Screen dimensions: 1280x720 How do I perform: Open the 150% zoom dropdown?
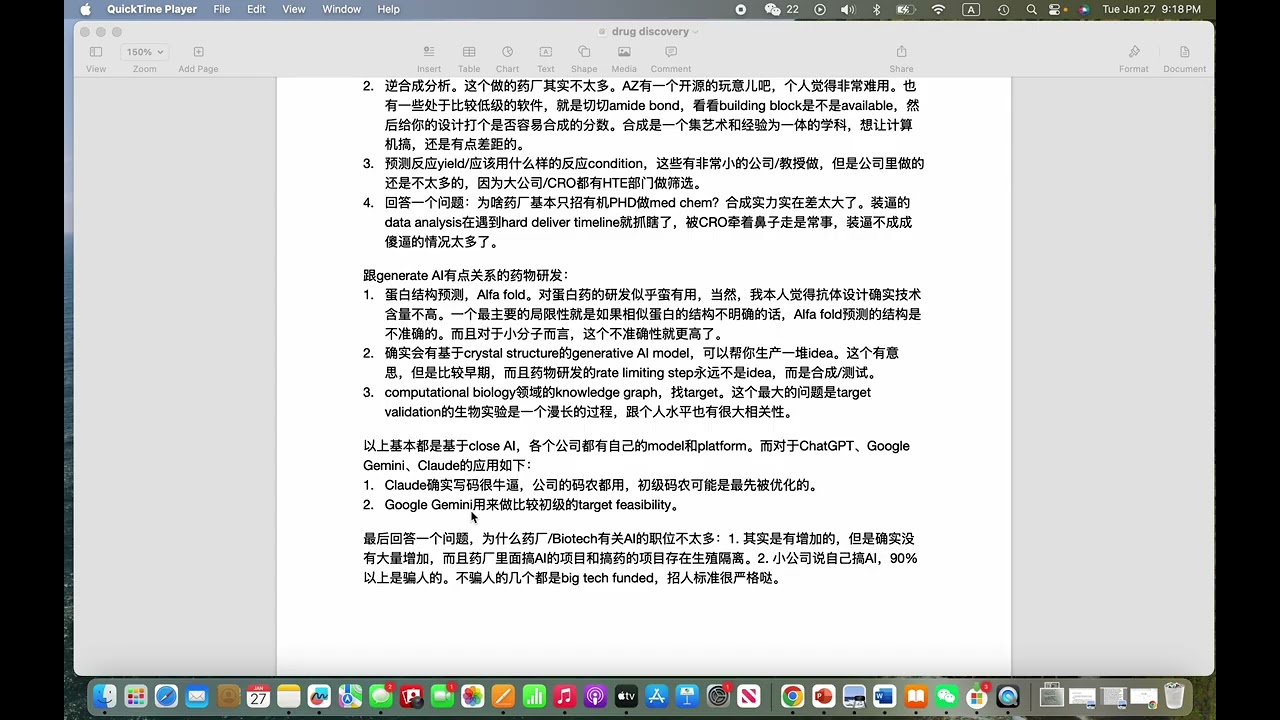coord(145,52)
